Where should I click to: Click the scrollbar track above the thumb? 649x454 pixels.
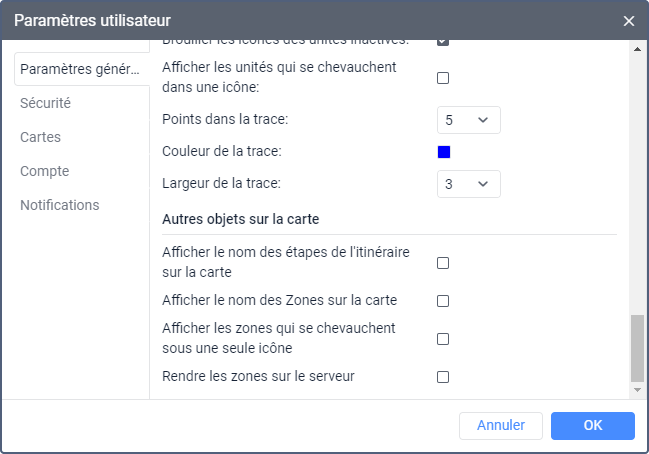click(x=637, y=180)
